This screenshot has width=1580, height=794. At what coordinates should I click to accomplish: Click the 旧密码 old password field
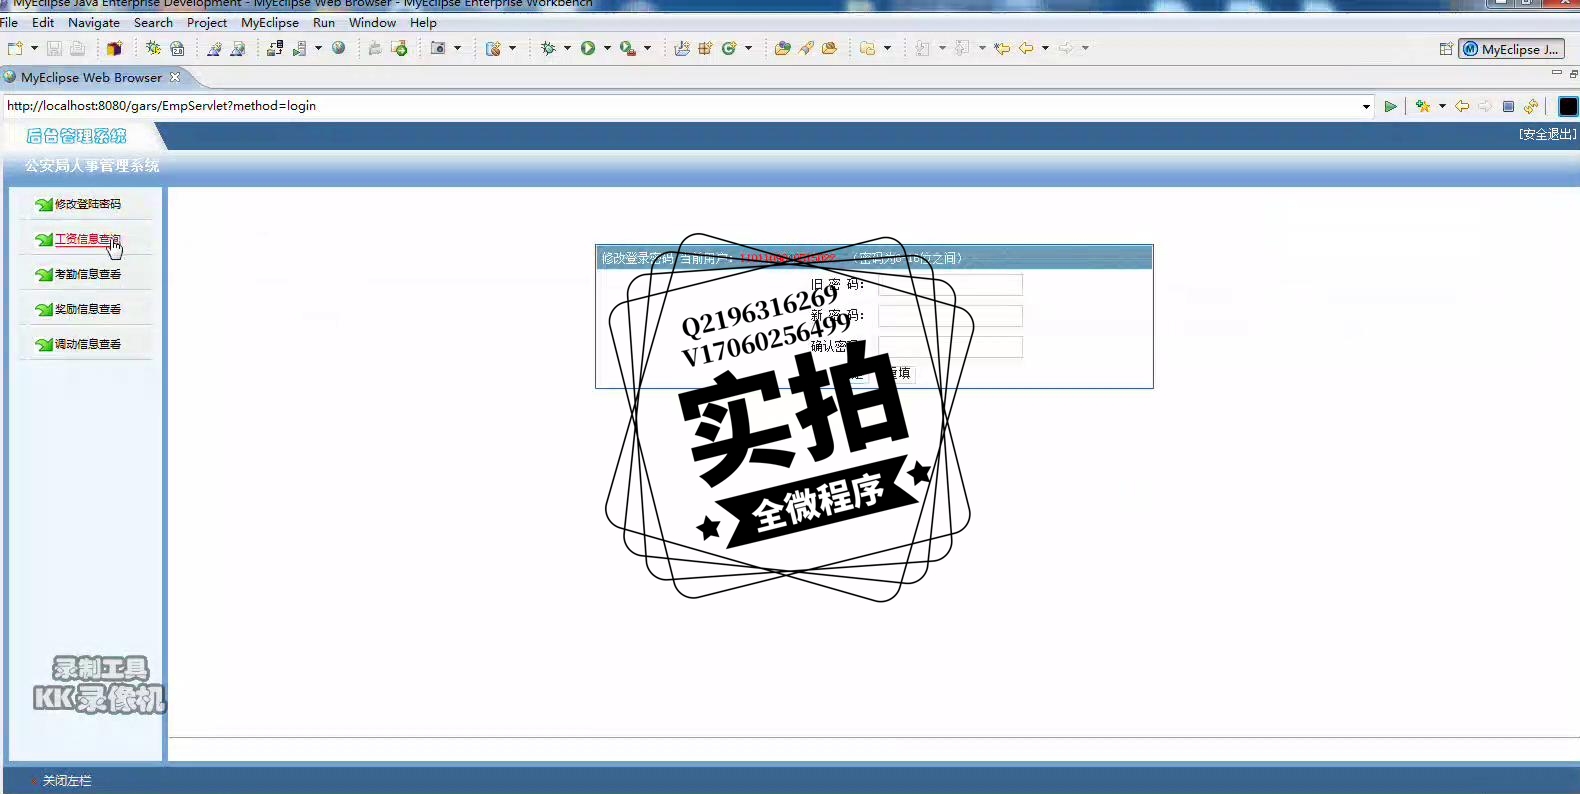(x=950, y=285)
